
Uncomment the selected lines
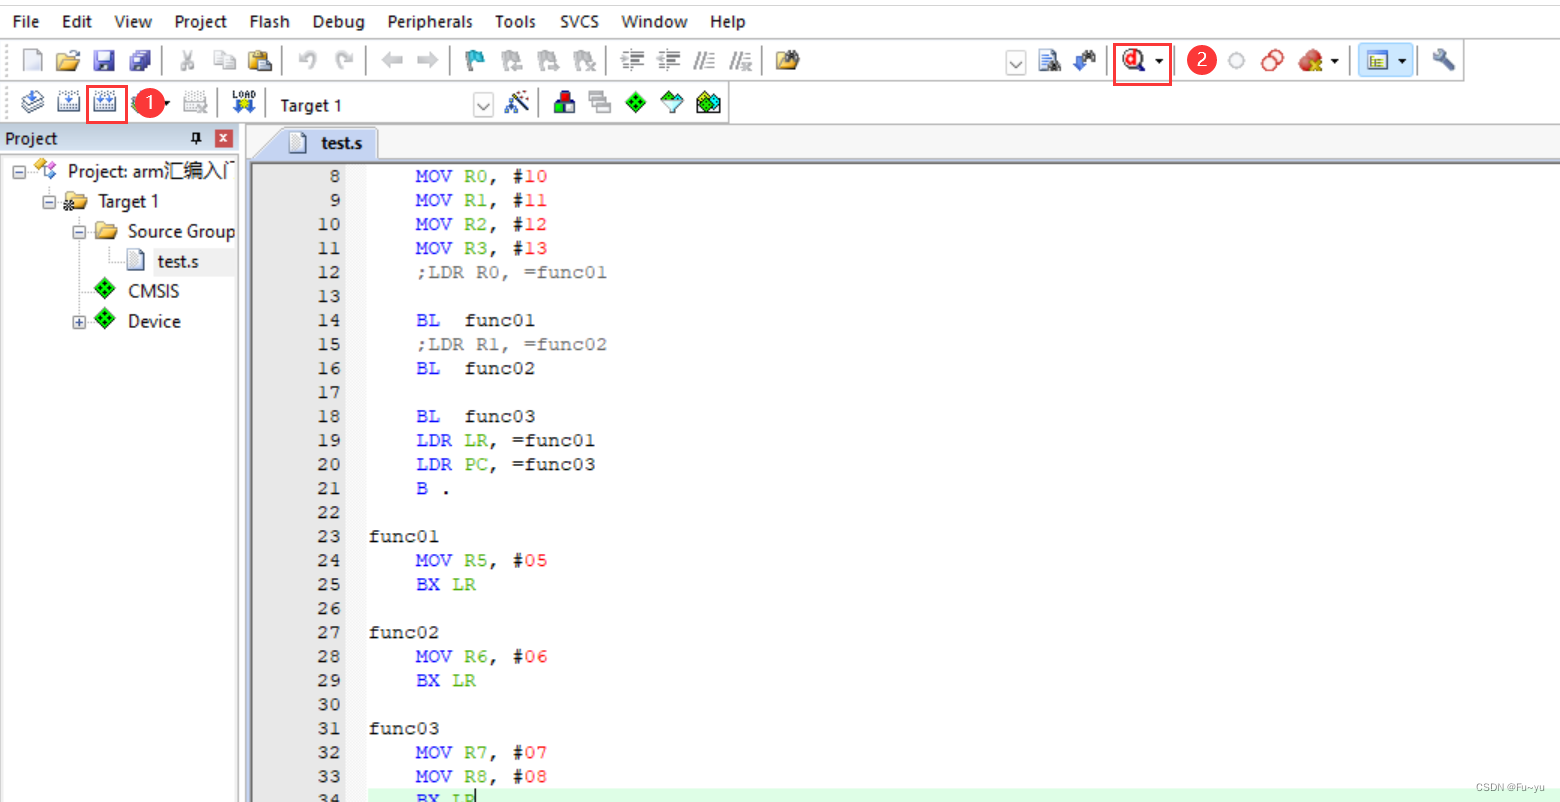[x=740, y=61]
